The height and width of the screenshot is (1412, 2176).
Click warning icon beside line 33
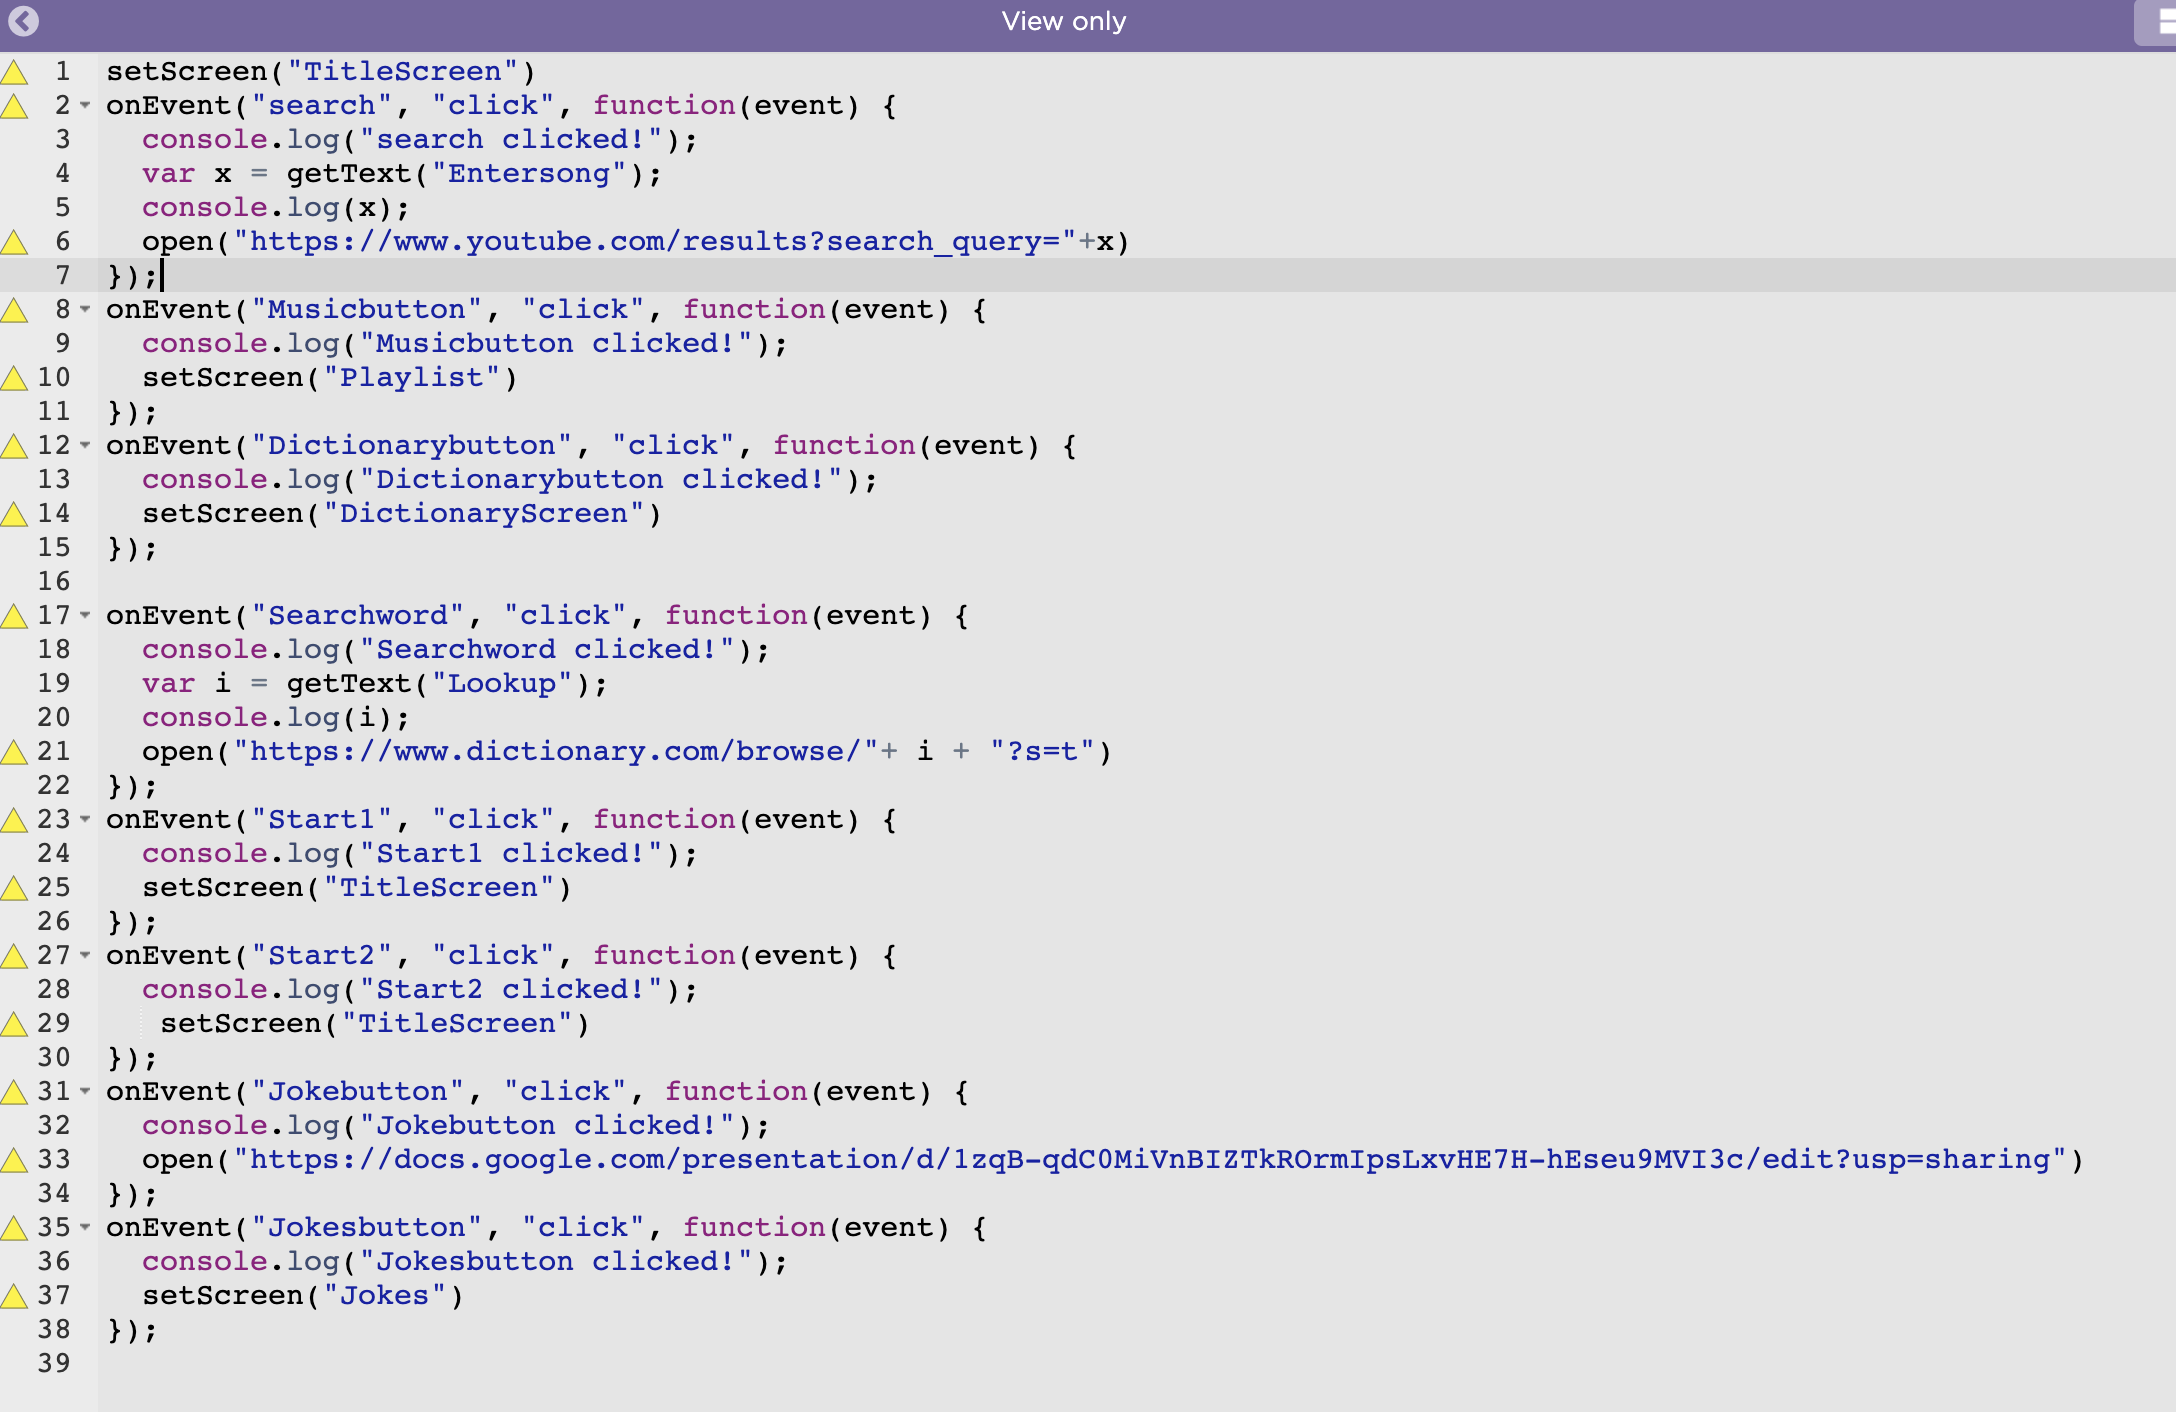(x=14, y=1160)
